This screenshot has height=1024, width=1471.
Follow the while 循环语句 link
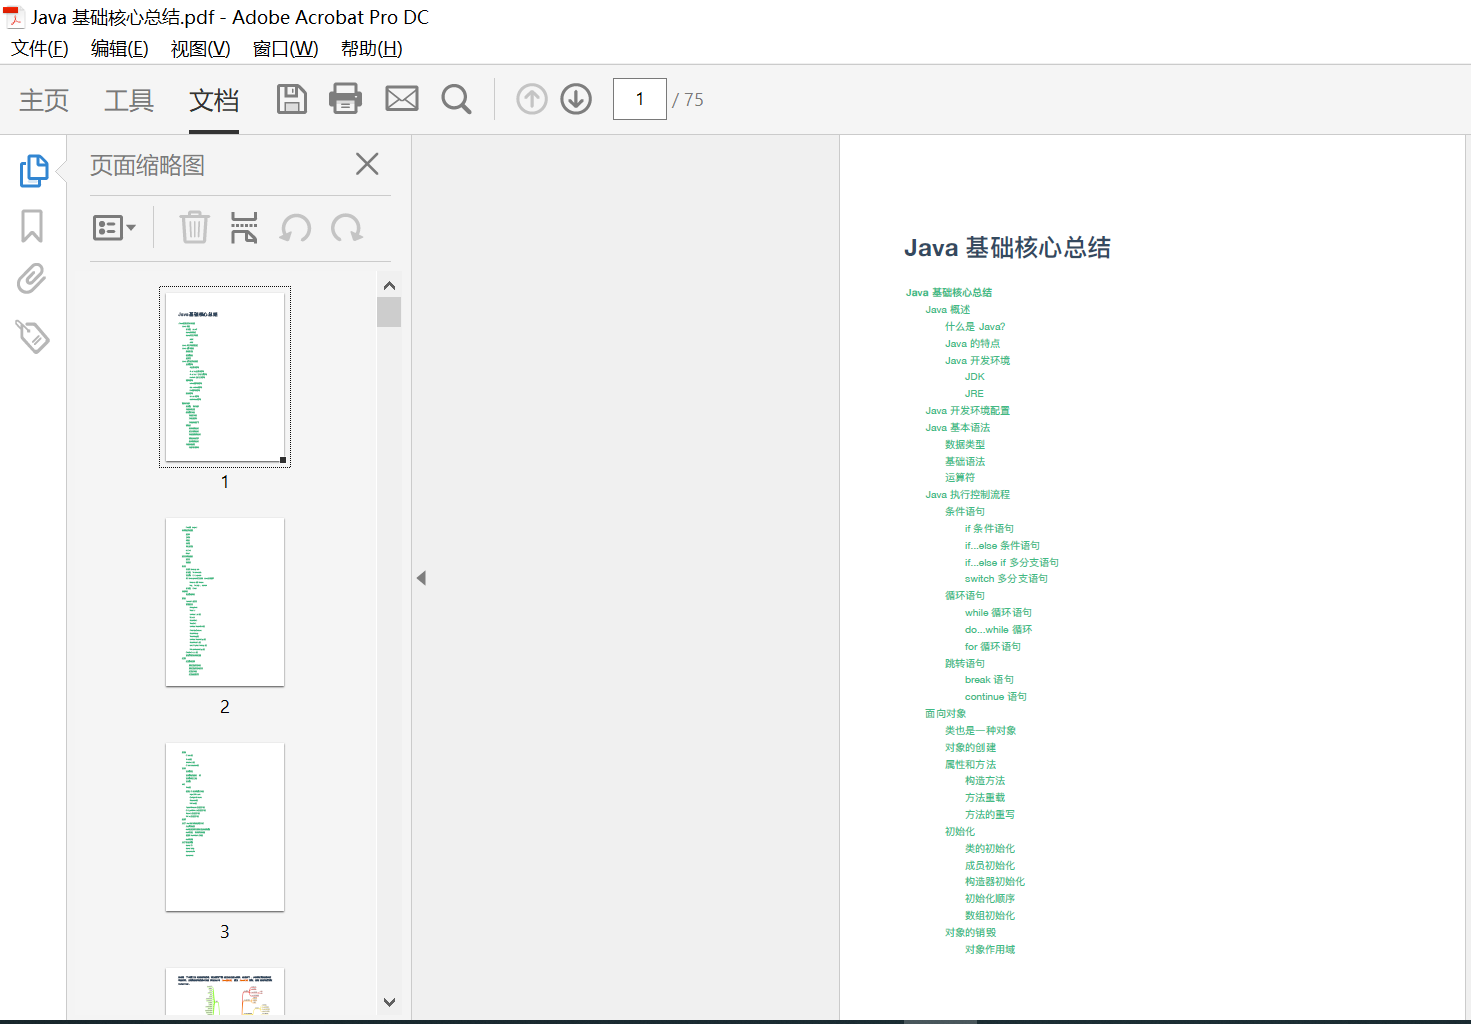998,613
